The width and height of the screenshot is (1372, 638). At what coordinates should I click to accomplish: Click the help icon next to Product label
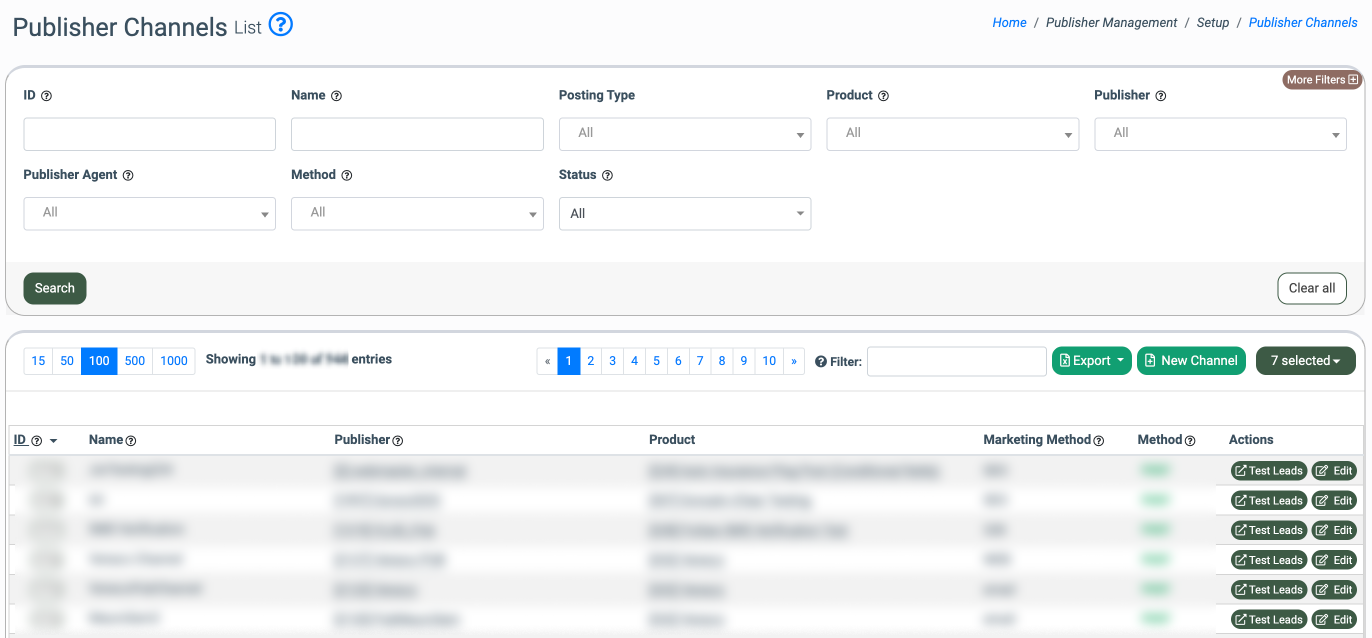coord(883,96)
